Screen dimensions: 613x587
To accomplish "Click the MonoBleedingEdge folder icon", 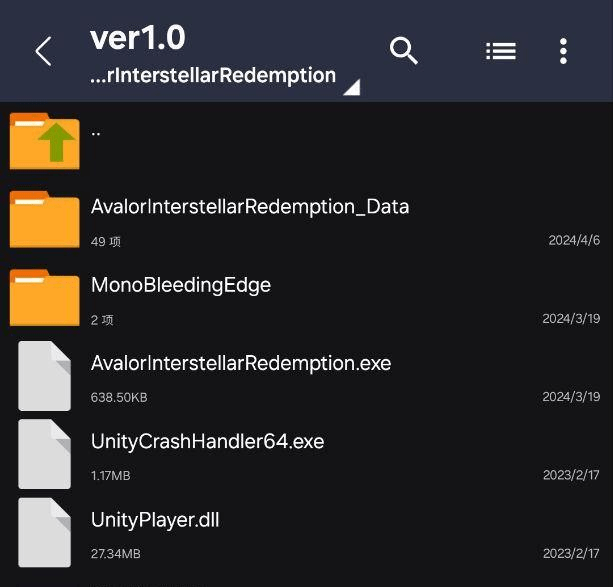I will click(x=45, y=297).
